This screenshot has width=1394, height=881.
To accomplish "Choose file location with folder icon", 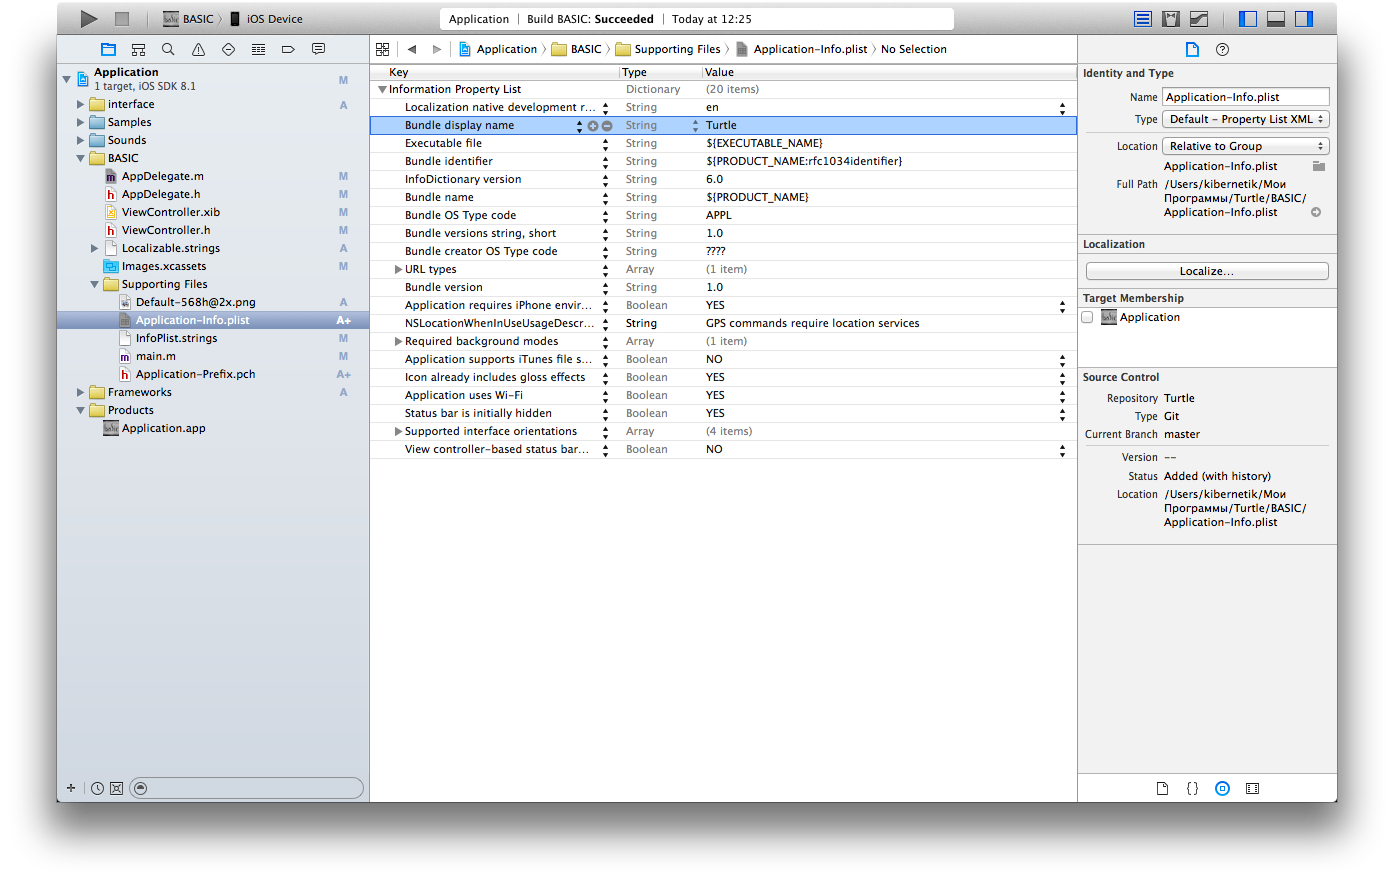I will click(x=1318, y=166).
